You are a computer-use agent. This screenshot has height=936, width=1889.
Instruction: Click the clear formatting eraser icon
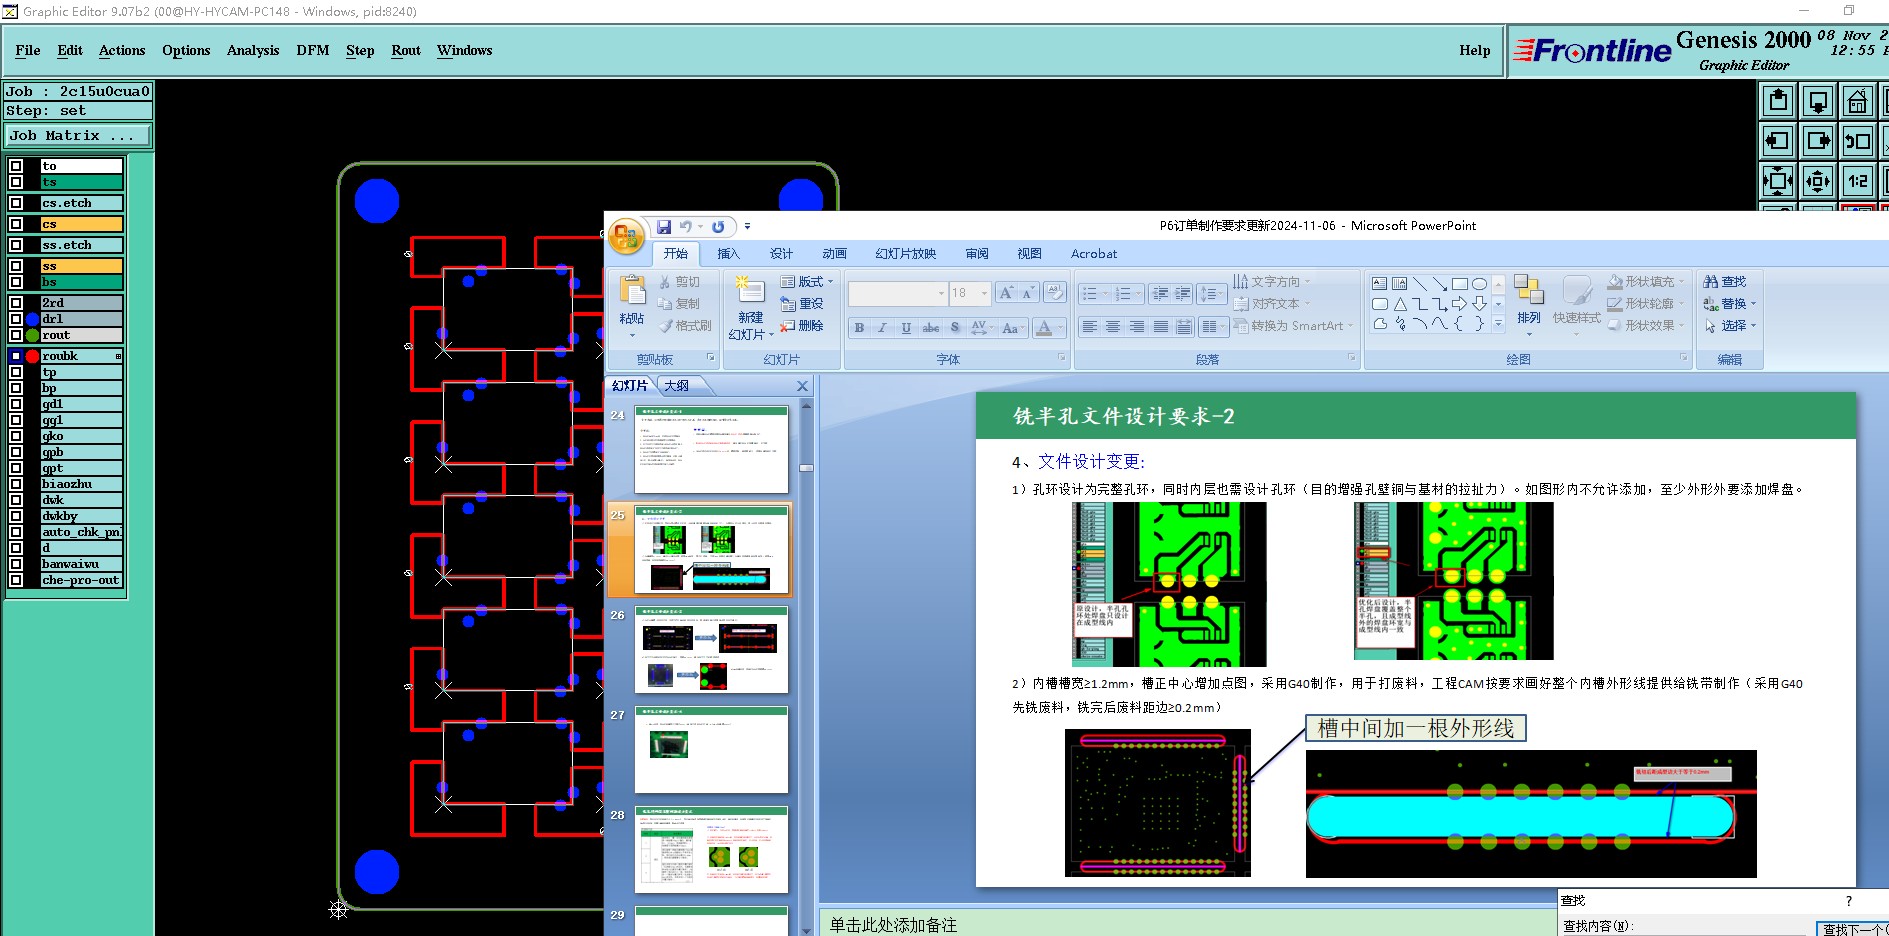tap(1054, 292)
